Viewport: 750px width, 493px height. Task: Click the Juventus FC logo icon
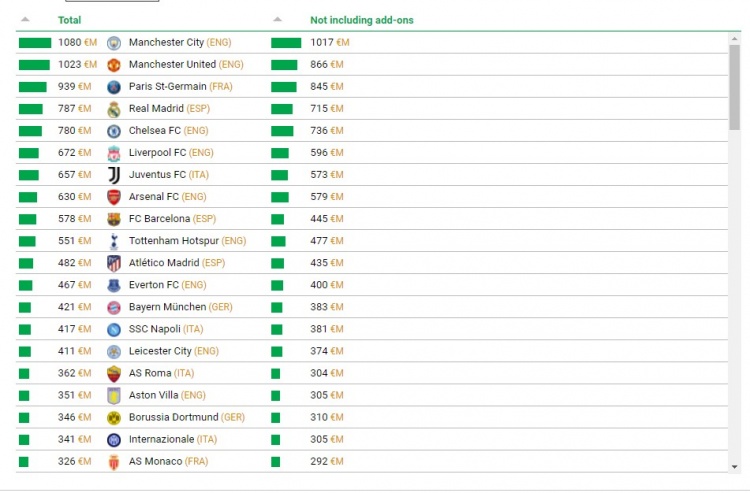114,175
